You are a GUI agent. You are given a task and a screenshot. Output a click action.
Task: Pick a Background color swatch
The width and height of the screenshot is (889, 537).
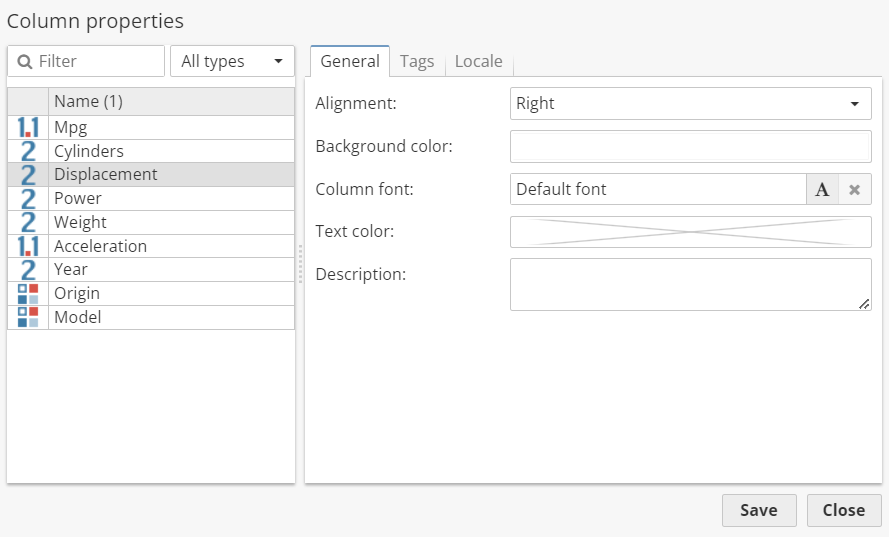click(691, 146)
